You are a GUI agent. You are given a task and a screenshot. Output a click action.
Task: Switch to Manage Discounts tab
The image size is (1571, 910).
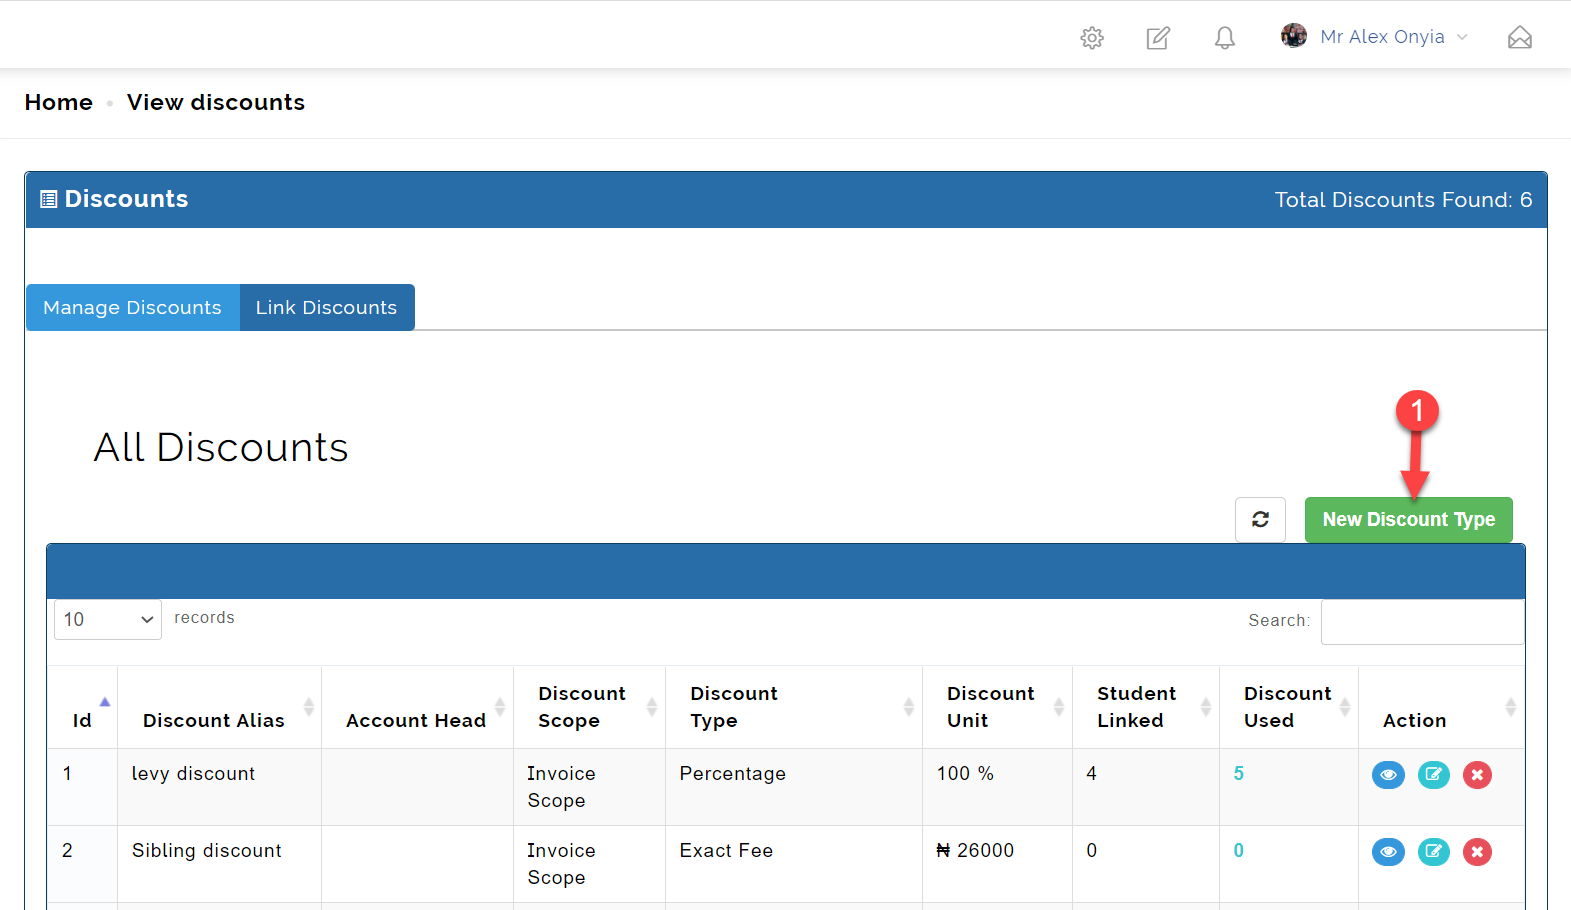[132, 308]
